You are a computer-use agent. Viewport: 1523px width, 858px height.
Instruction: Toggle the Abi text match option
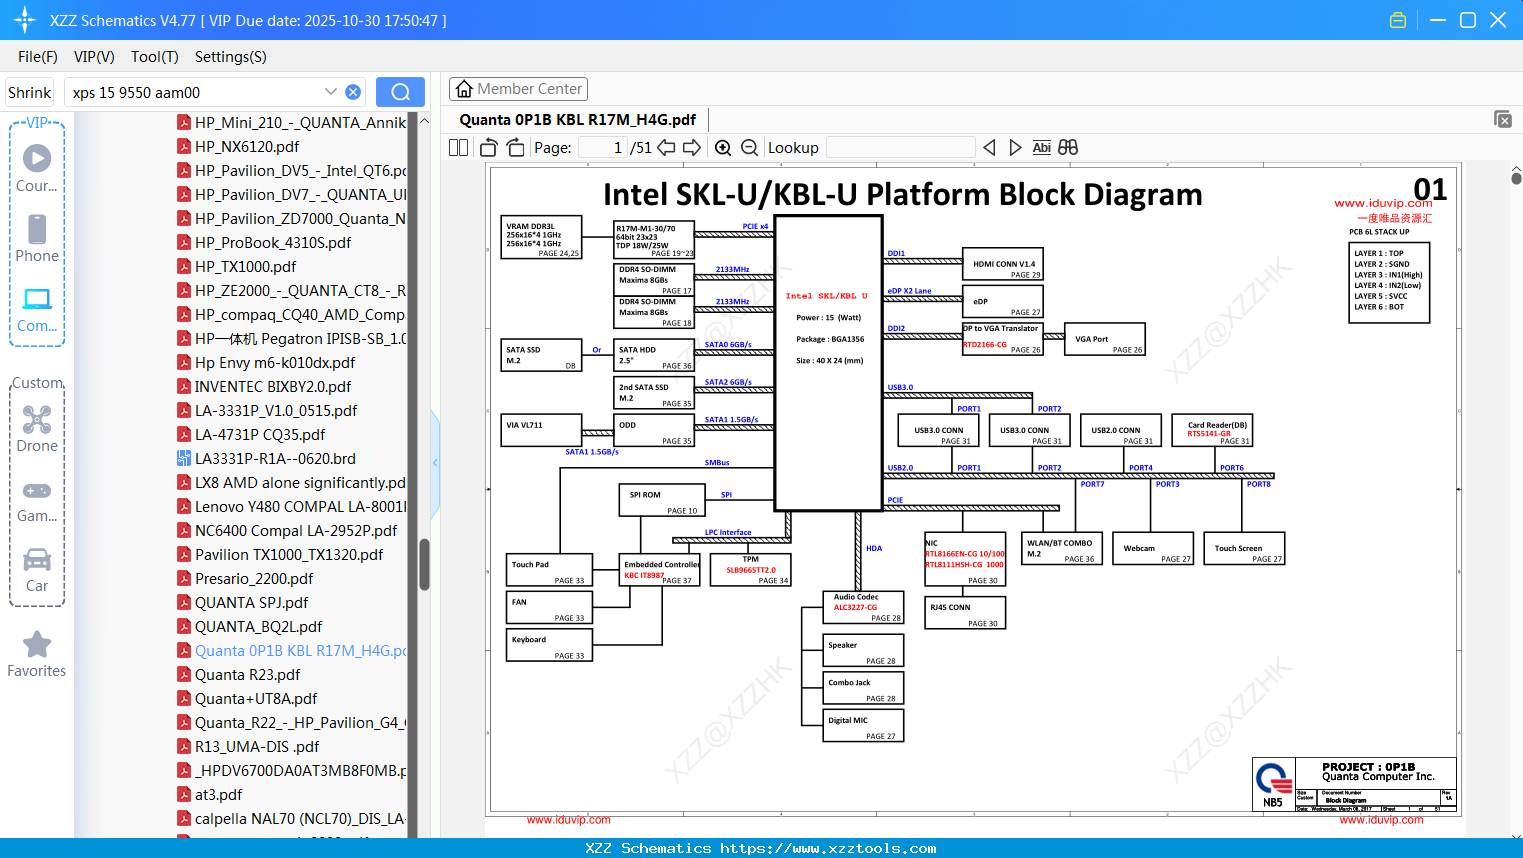(x=1041, y=147)
